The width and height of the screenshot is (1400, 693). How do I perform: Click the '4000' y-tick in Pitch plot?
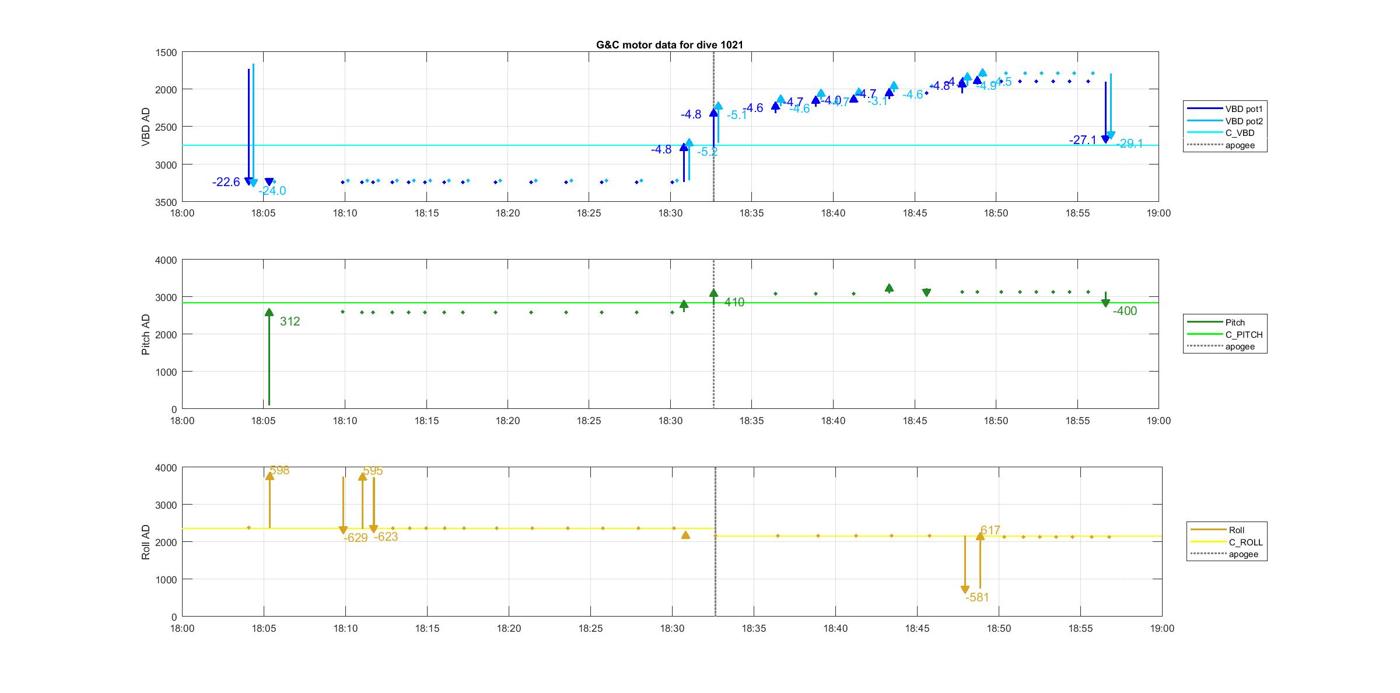[166, 261]
